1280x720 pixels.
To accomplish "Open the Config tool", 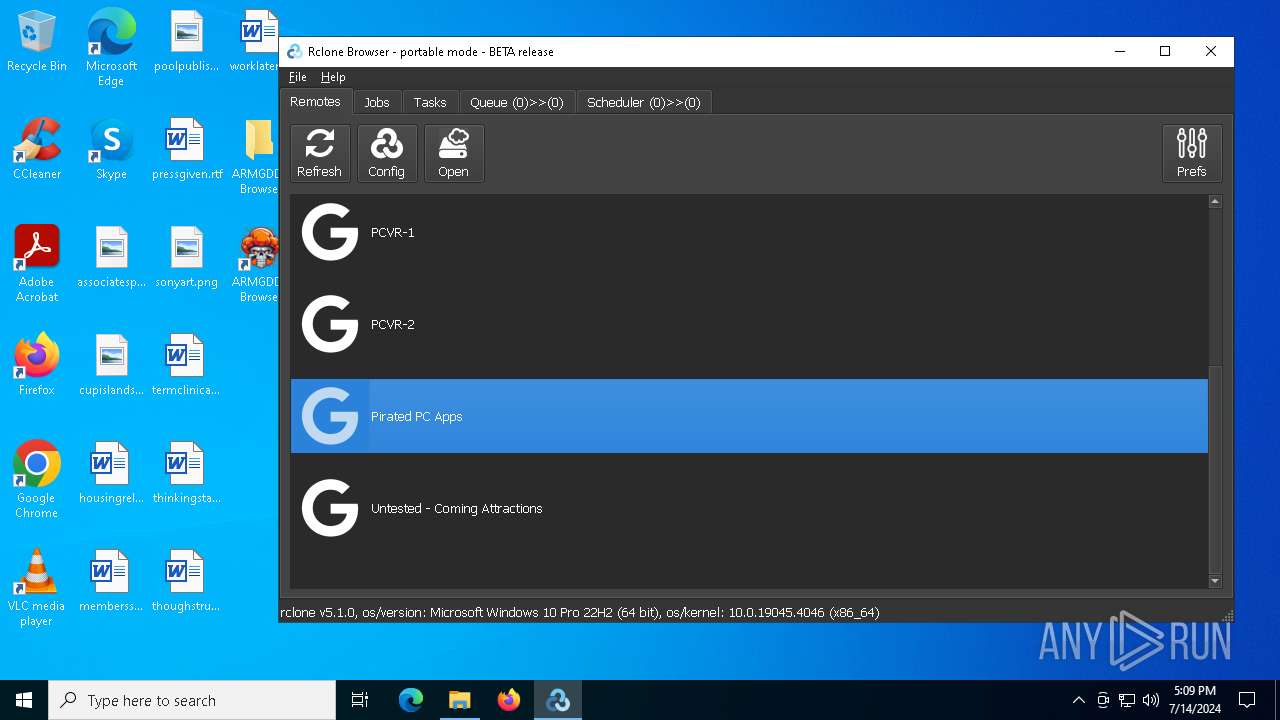I will pos(387,153).
